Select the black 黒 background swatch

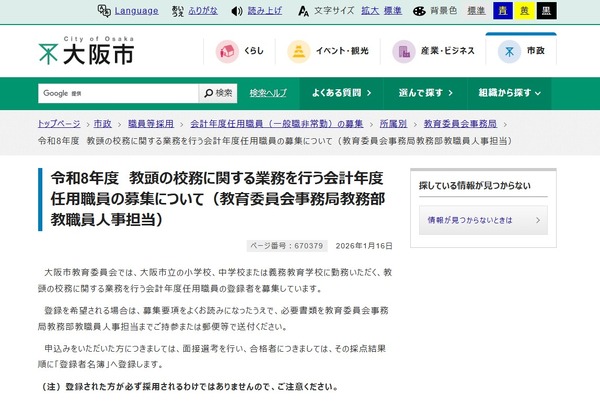click(x=546, y=11)
